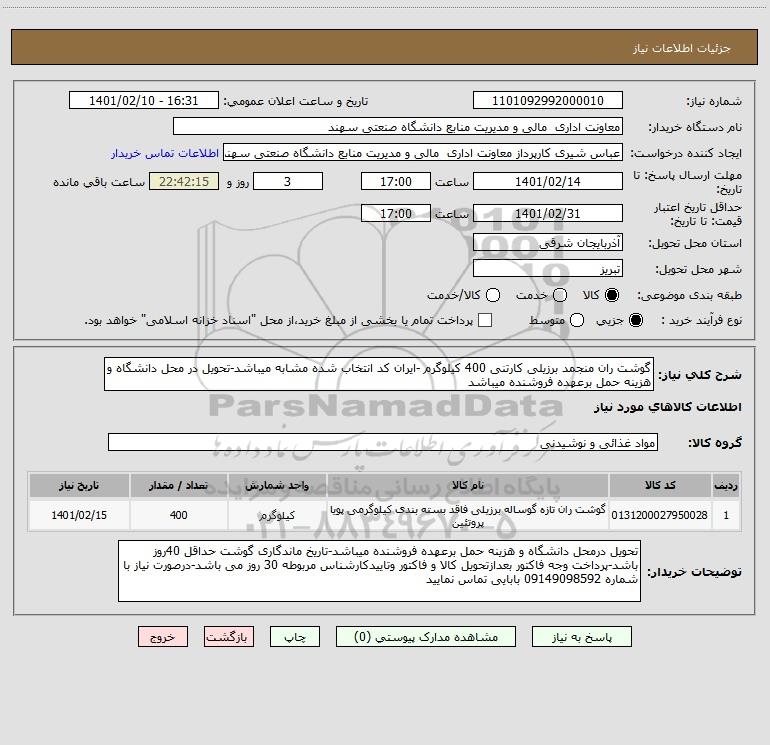Click the پاسخ به نیاز button
Viewport: 770px width, 745px height.
coord(582,637)
